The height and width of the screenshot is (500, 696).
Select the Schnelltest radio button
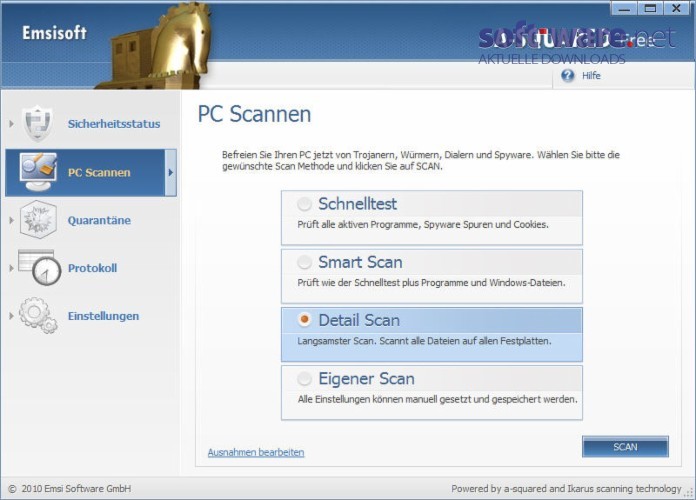pyautogui.click(x=304, y=204)
